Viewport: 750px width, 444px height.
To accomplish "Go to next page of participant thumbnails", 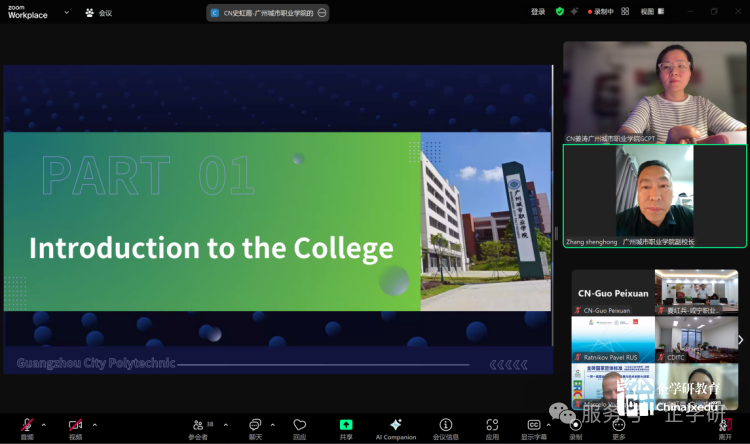I will pos(740,340).
